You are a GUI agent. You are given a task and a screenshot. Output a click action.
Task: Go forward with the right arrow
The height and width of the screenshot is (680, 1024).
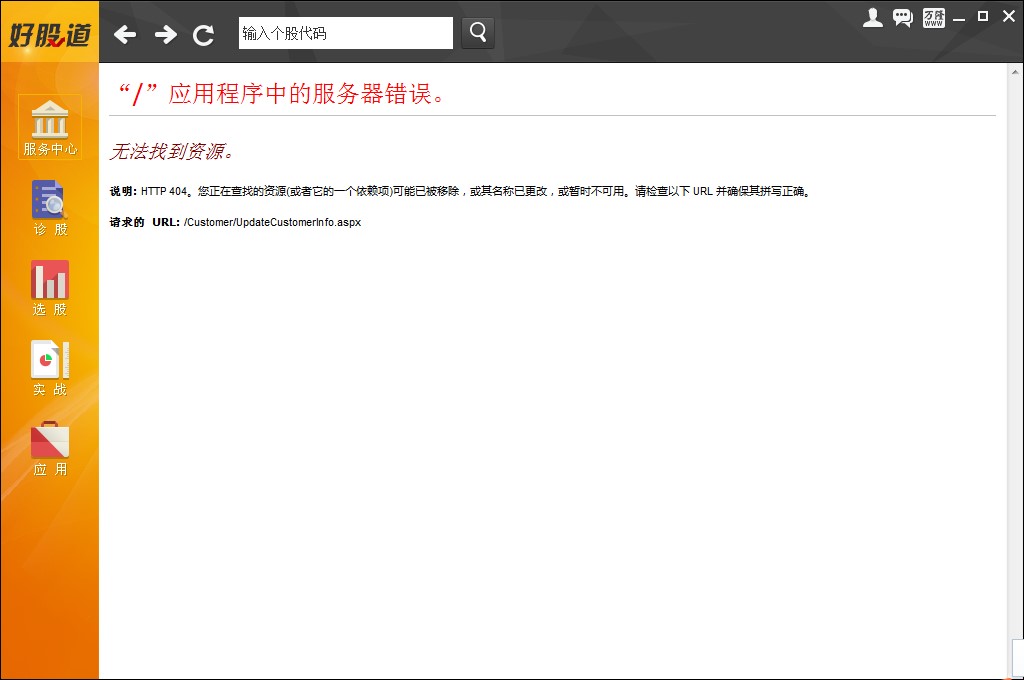165,35
